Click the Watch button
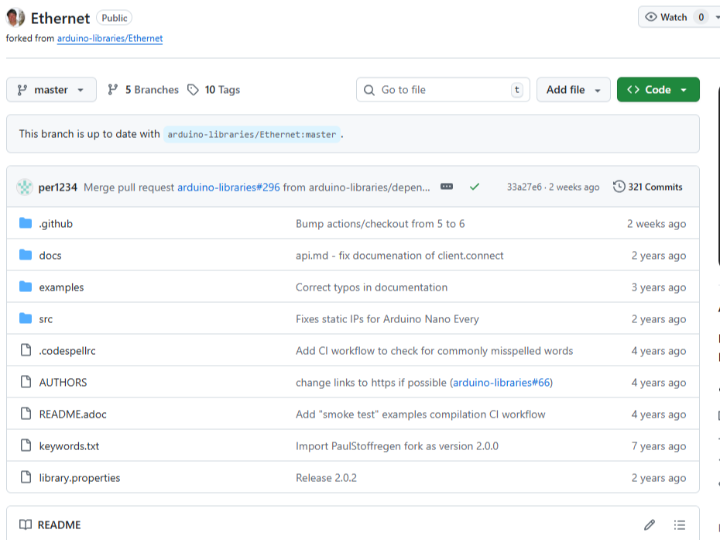720x540 pixels. tap(667, 17)
